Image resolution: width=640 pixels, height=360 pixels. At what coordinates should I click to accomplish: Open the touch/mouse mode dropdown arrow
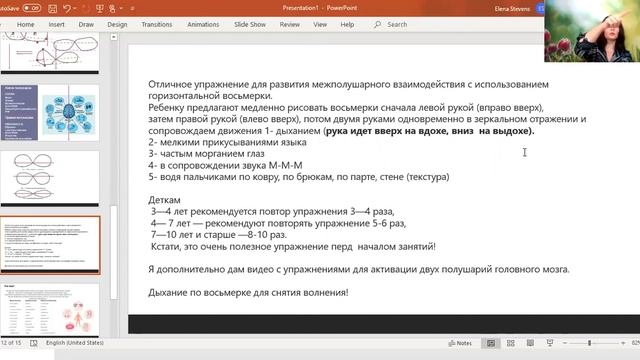tap(121, 8)
